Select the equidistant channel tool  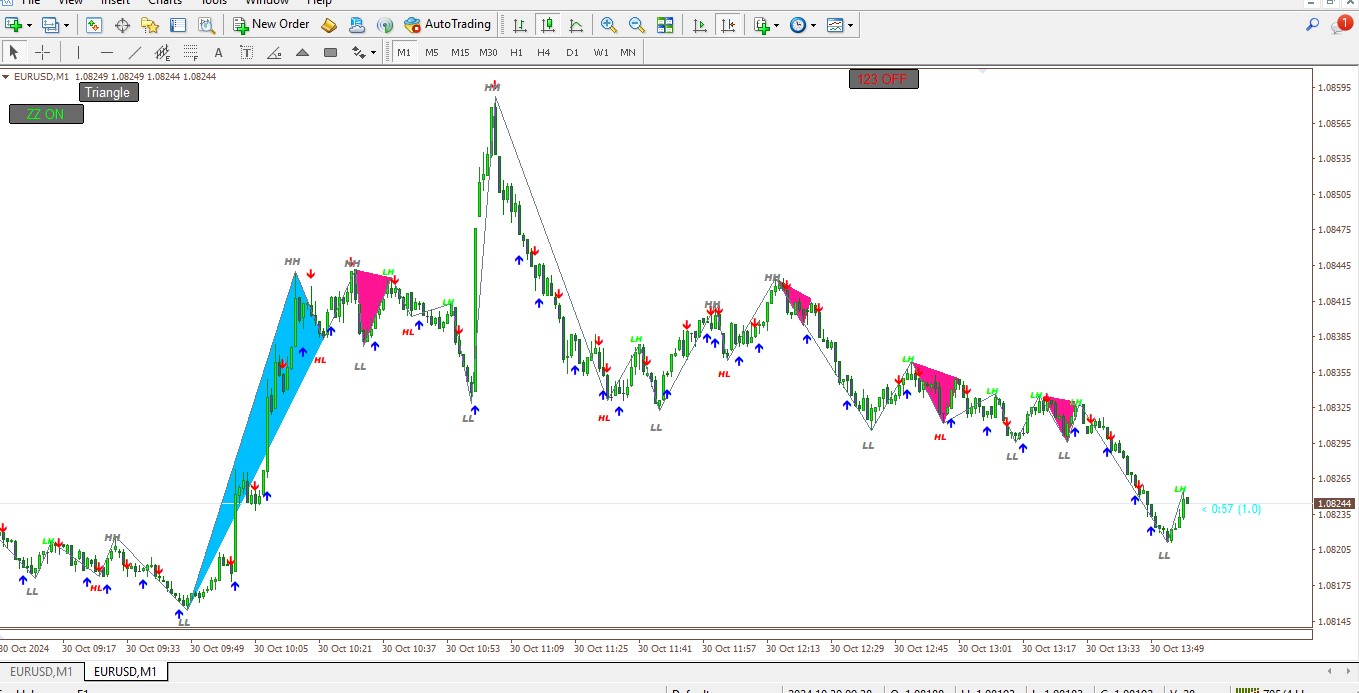pos(162,52)
